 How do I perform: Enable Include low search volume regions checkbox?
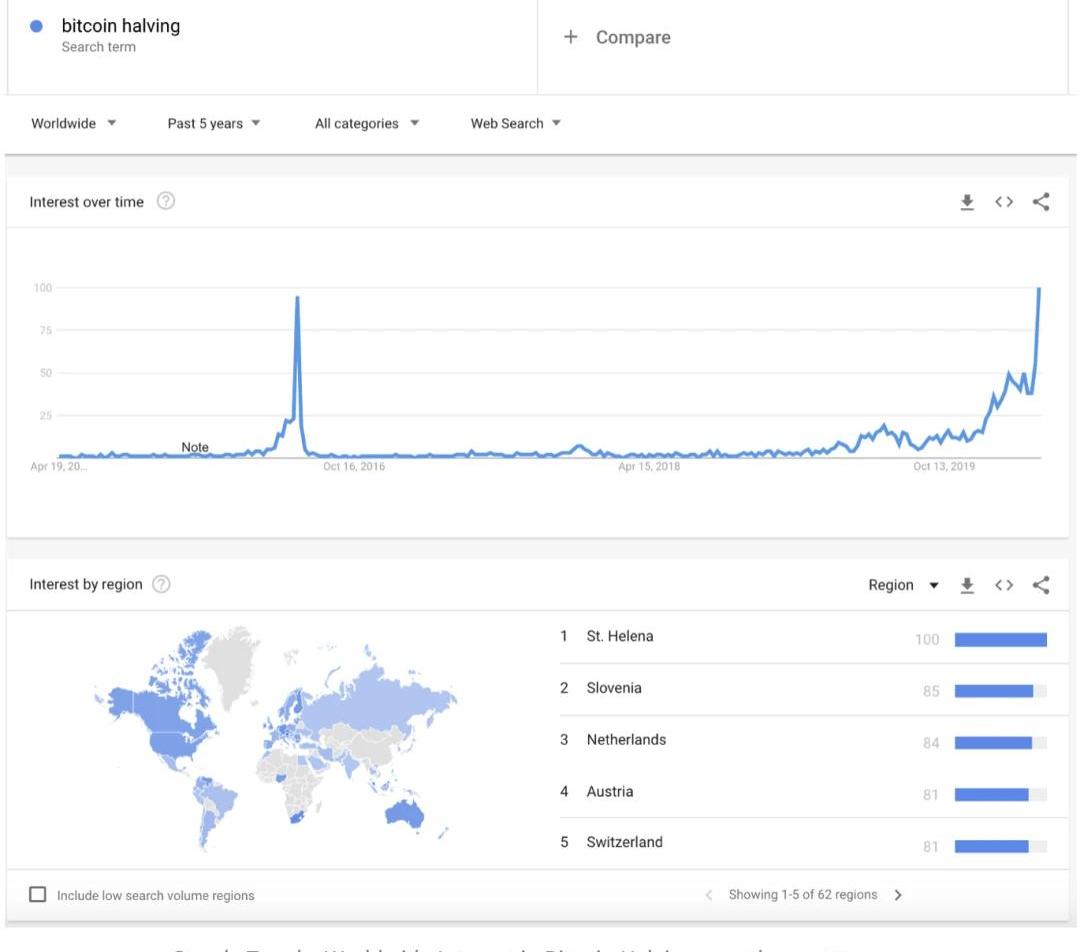pos(38,894)
